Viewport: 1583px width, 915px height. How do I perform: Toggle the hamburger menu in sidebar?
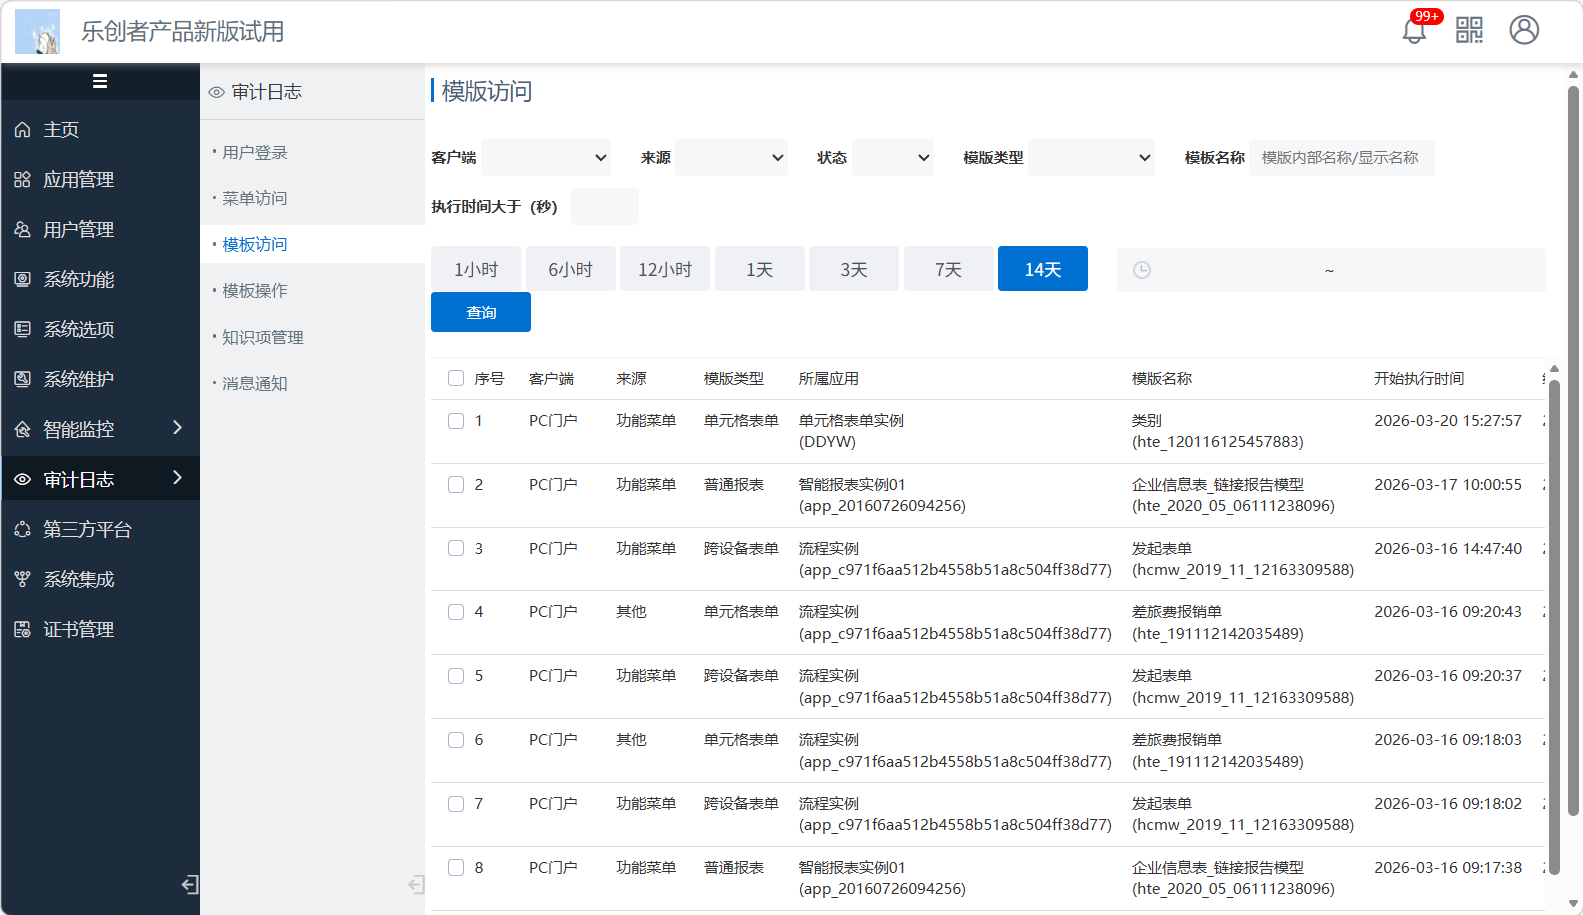[100, 81]
